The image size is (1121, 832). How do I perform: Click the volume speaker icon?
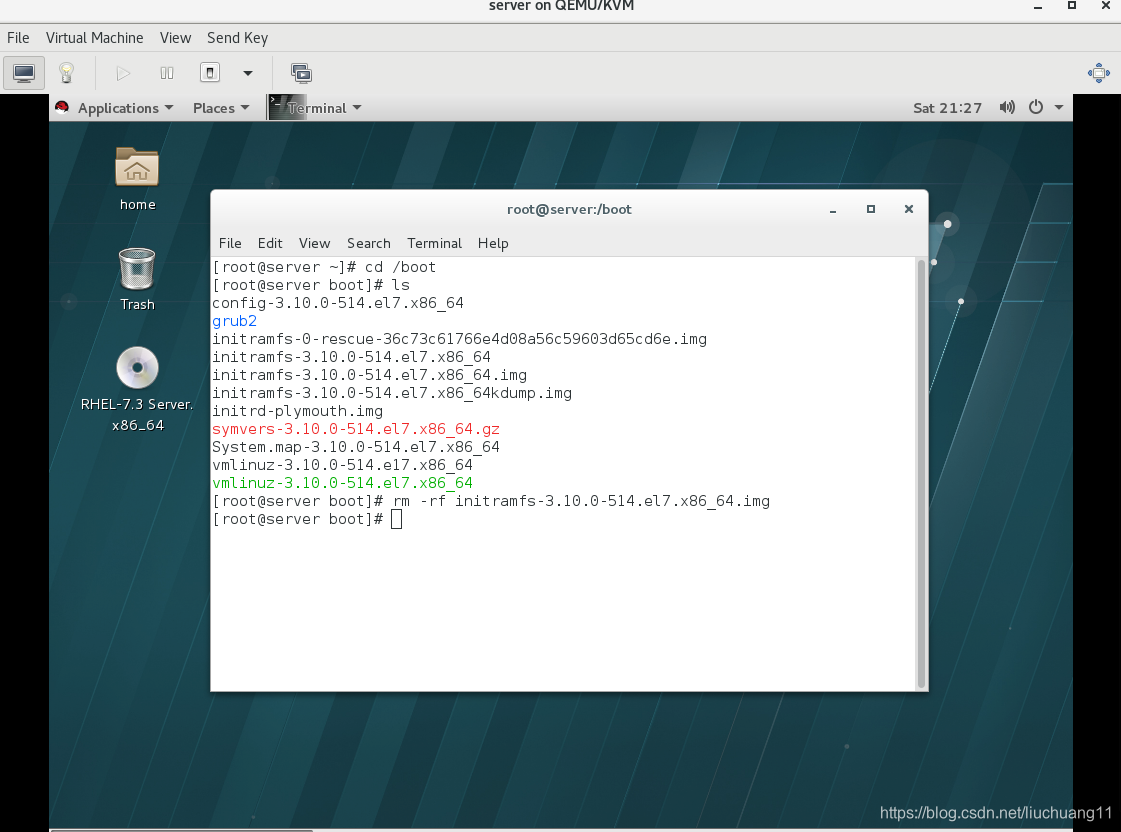tap(1007, 107)
